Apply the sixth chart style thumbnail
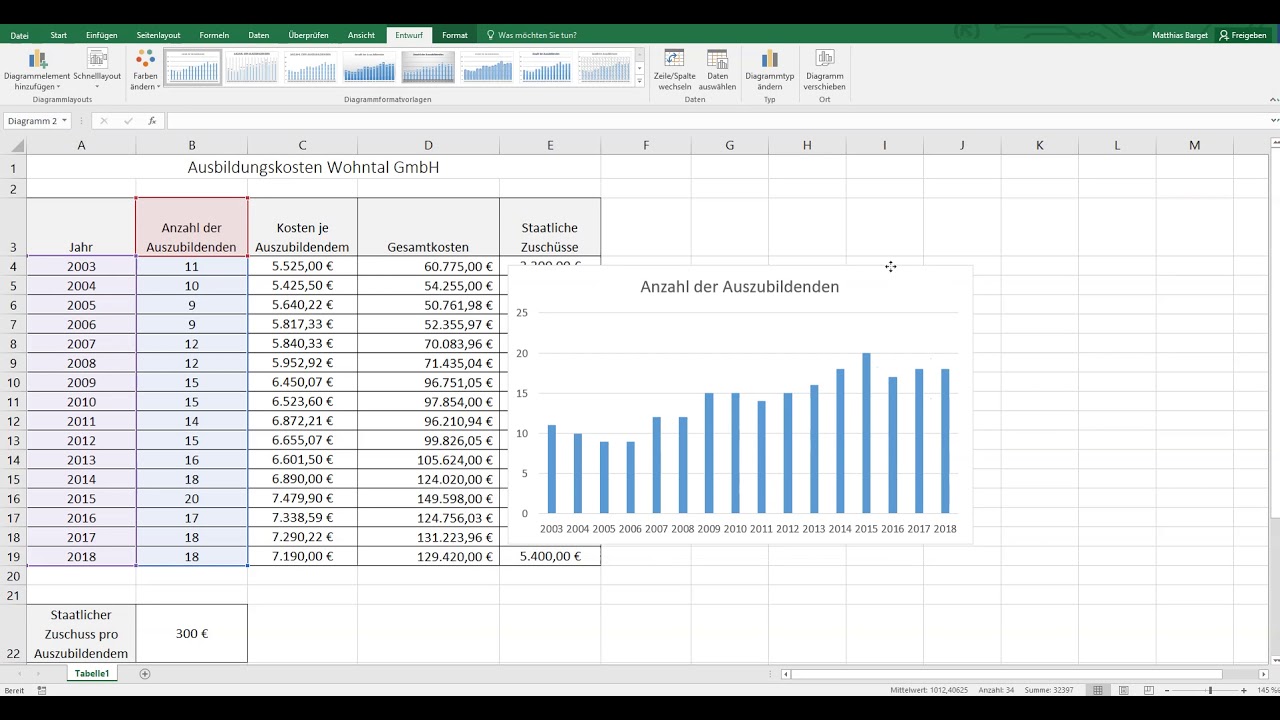 click(487, 68)
